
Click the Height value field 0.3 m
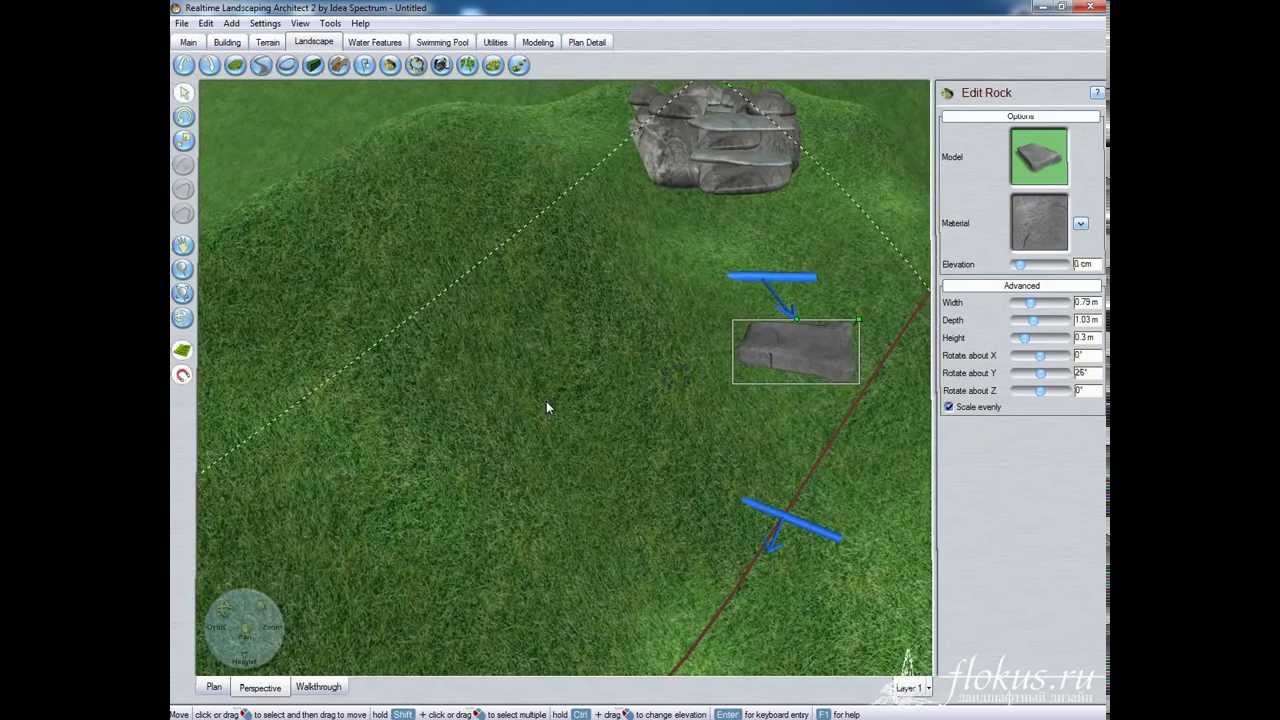[x=1087, y=338]
